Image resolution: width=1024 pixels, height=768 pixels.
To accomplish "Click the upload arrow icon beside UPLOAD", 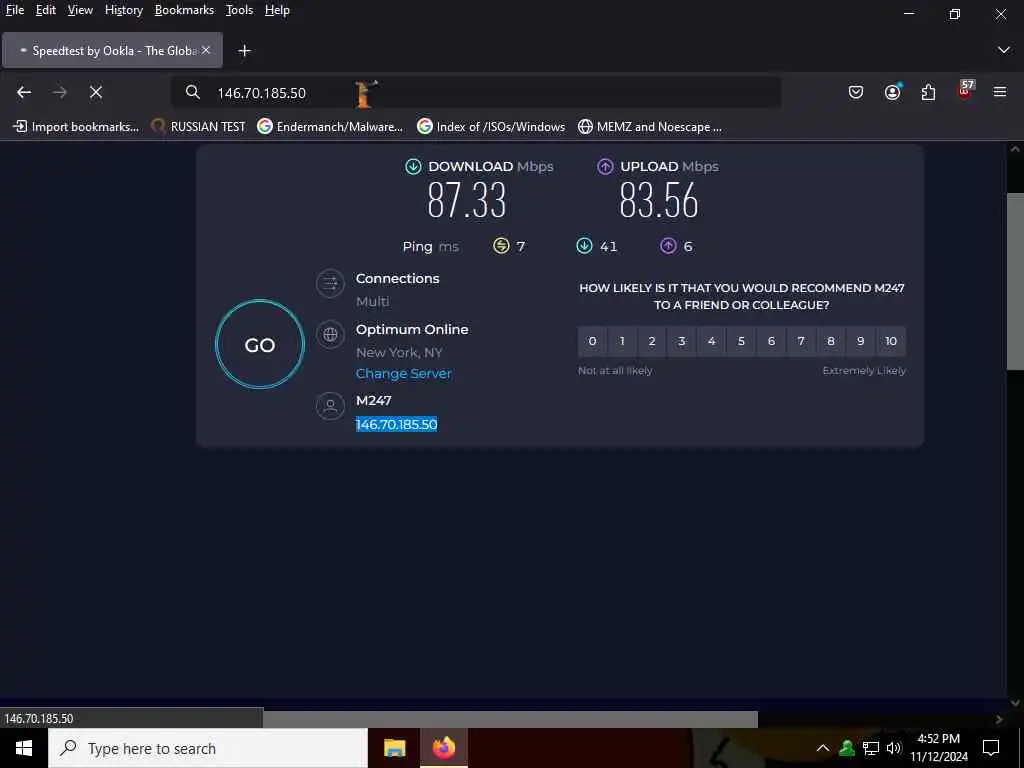I will point(605,167).
